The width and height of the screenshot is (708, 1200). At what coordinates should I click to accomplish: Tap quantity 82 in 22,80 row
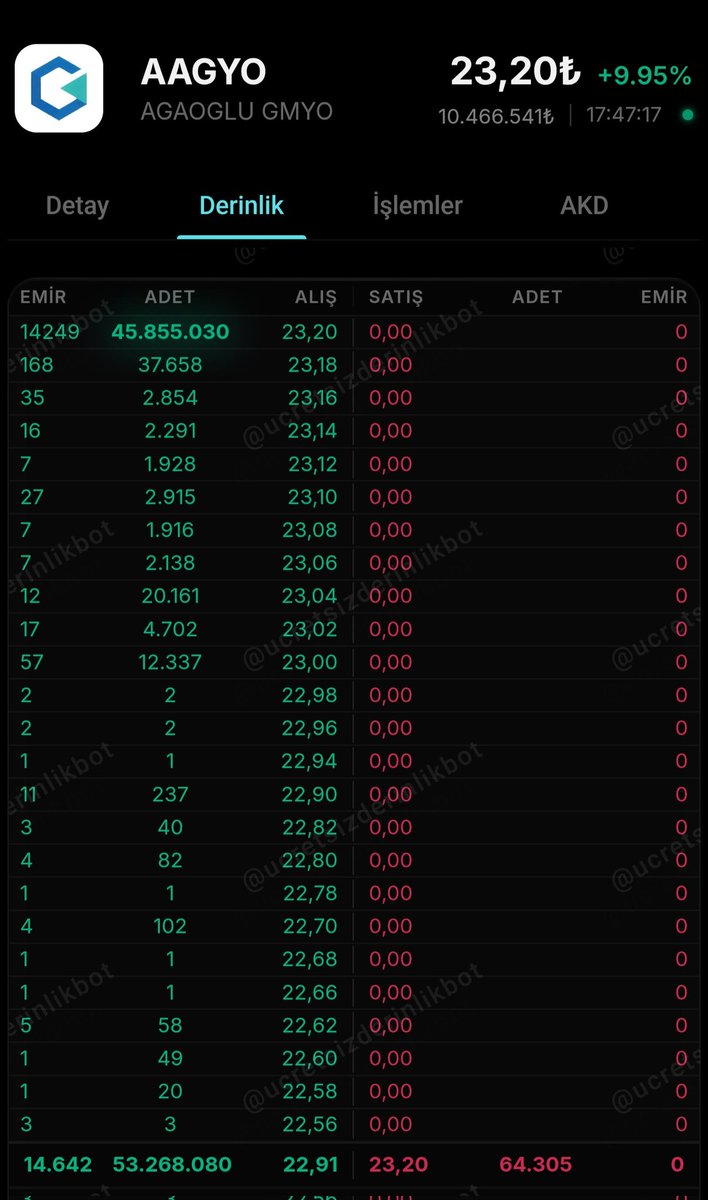click(170, 860)
